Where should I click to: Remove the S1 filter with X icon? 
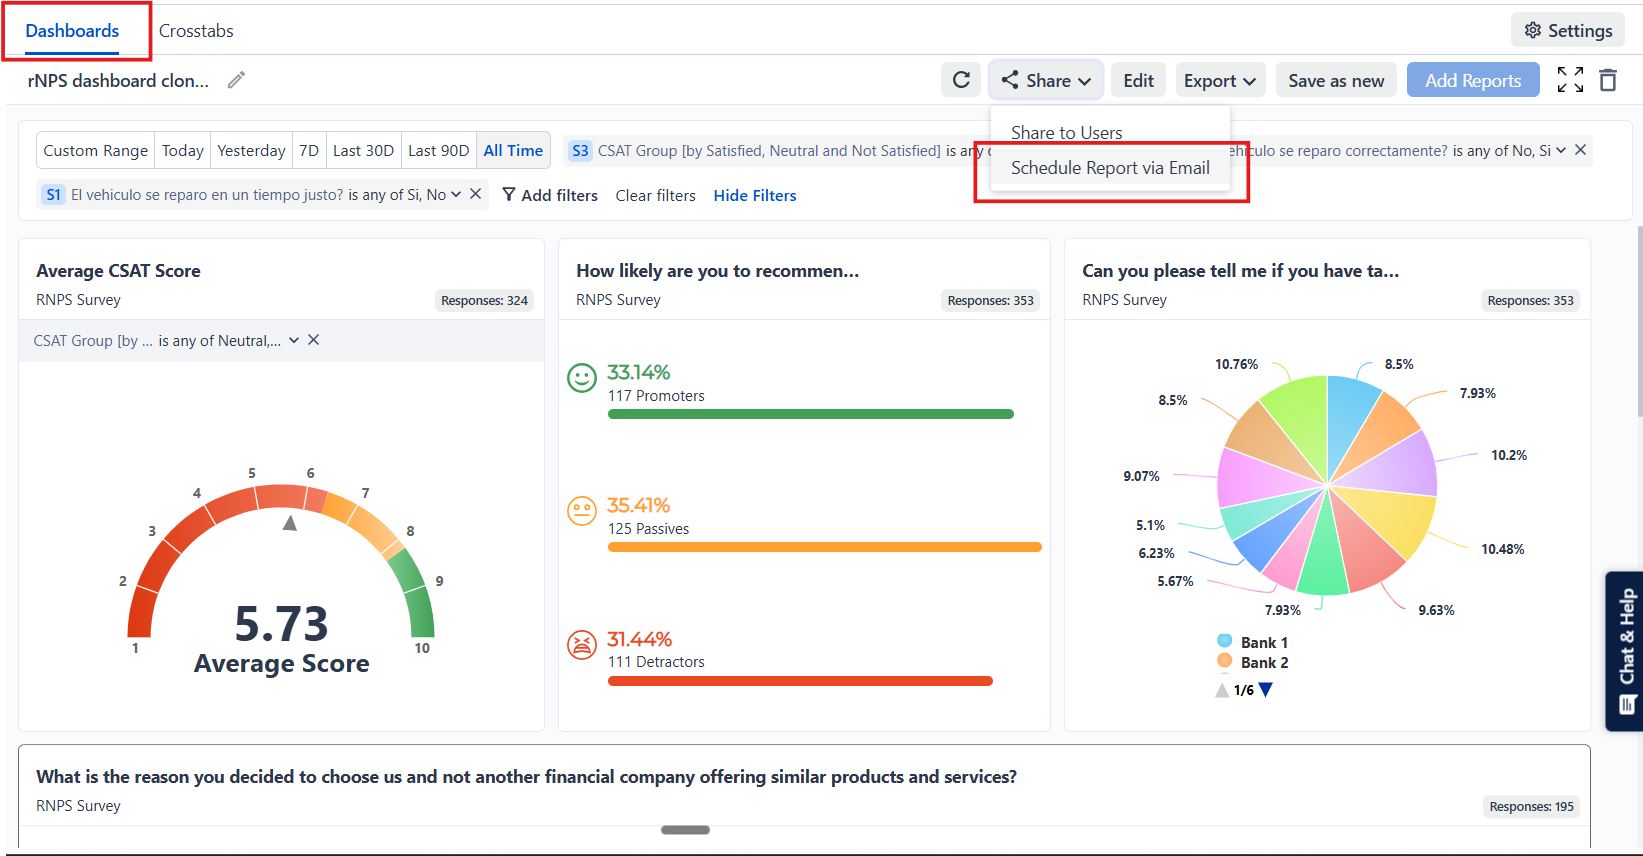click(476, 194)
